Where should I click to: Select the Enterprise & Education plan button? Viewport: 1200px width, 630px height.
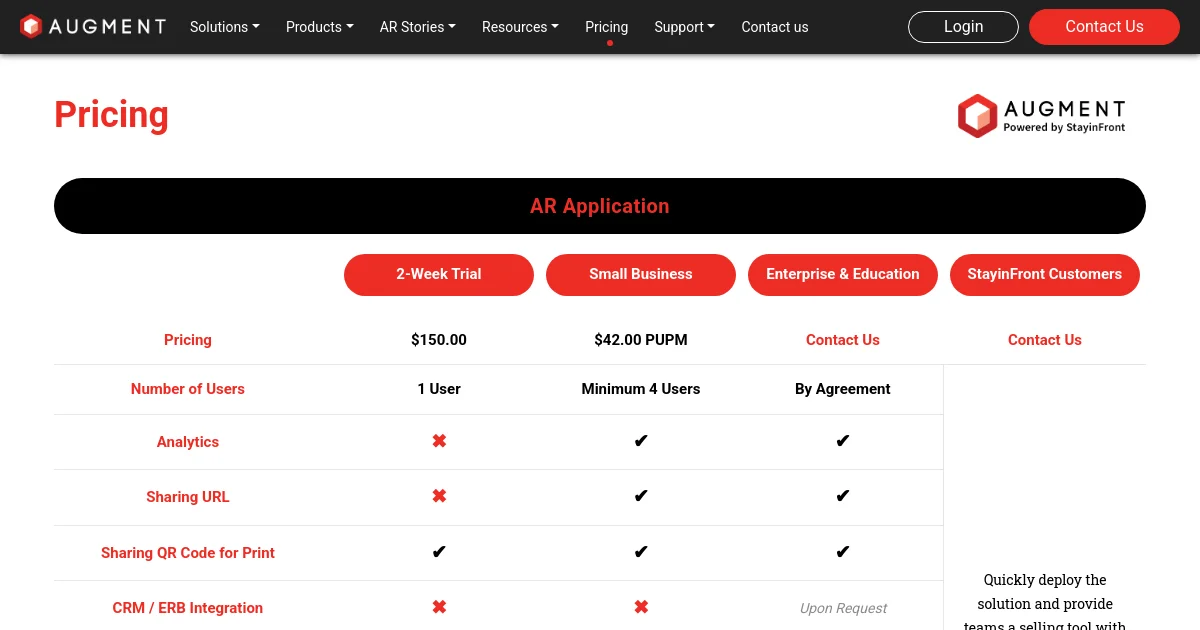coord(843,274)
